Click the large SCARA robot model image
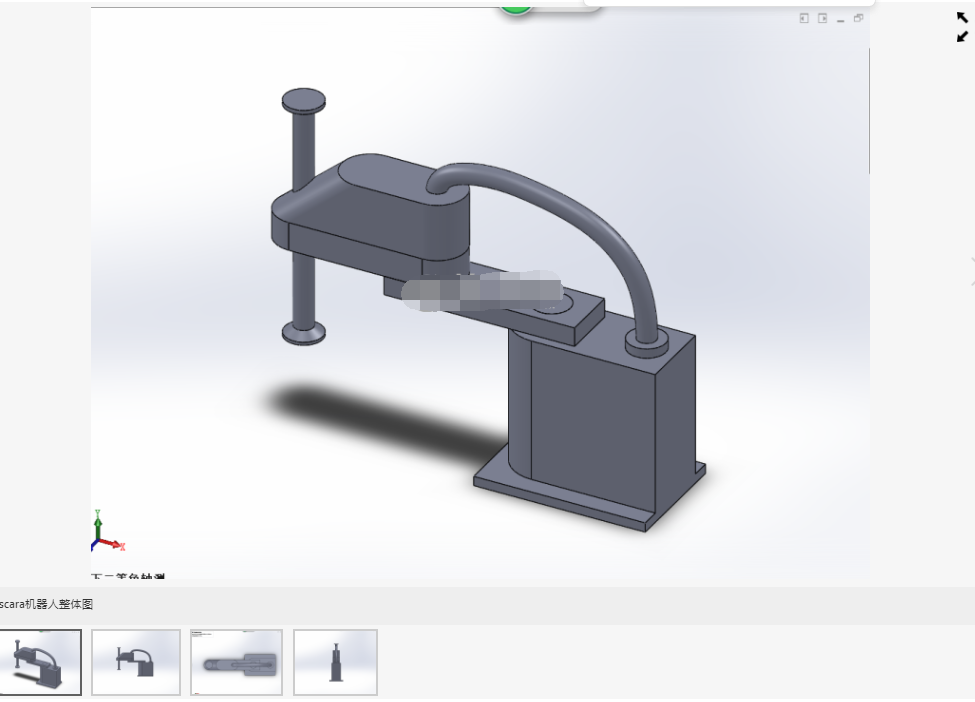Viewport: 975px width, 702px height. [x=480, y=292]
